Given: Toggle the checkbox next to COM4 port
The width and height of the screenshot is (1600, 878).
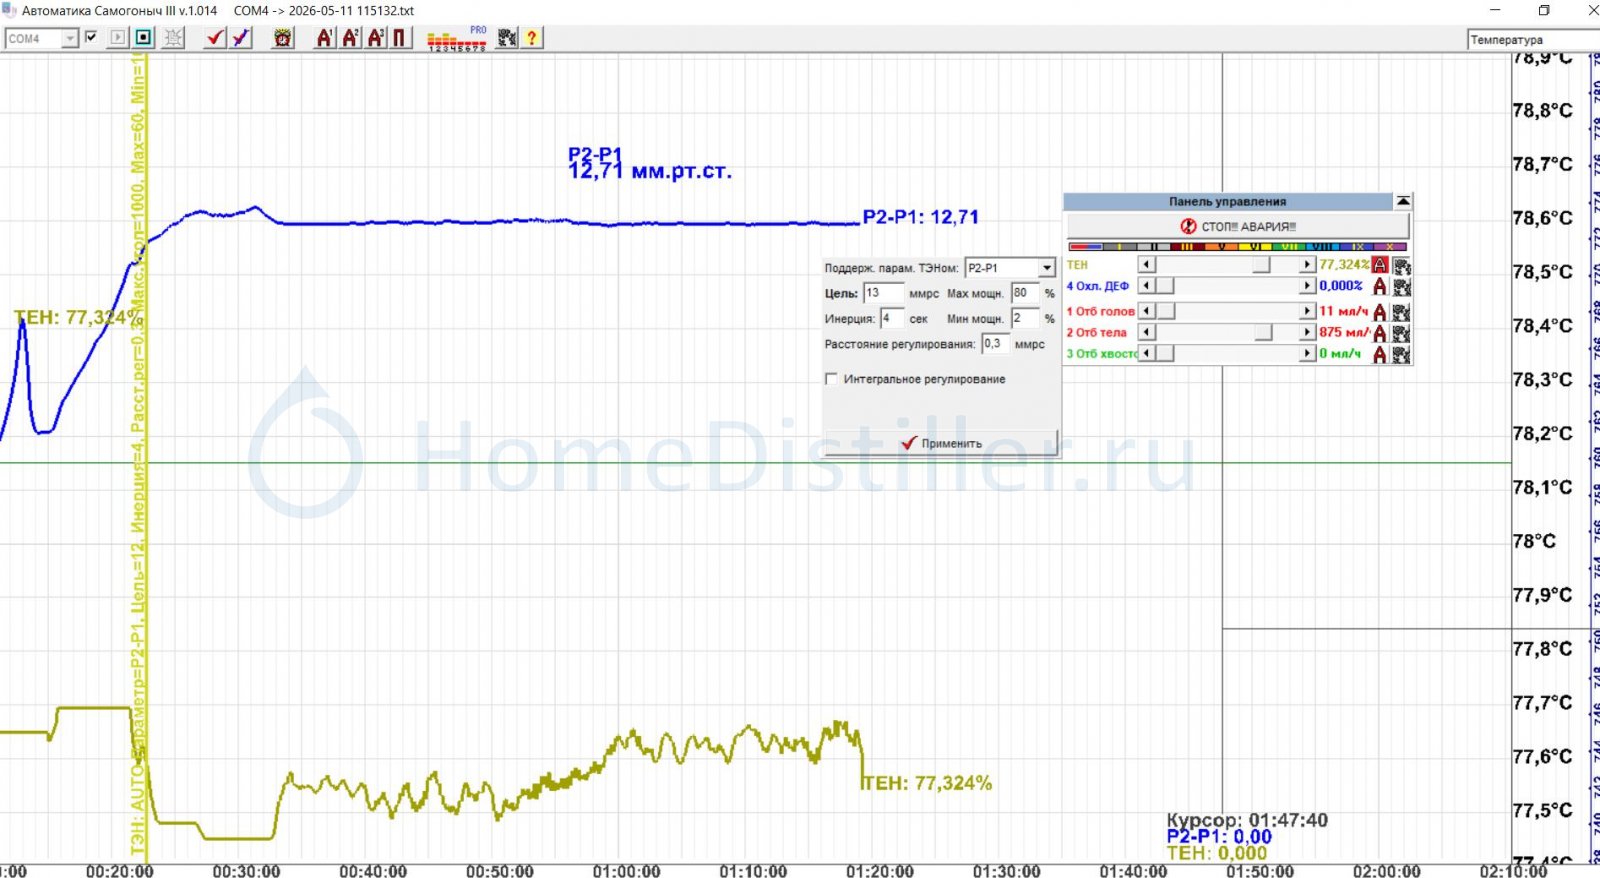Looking at the screenshot, I should 91,37.
